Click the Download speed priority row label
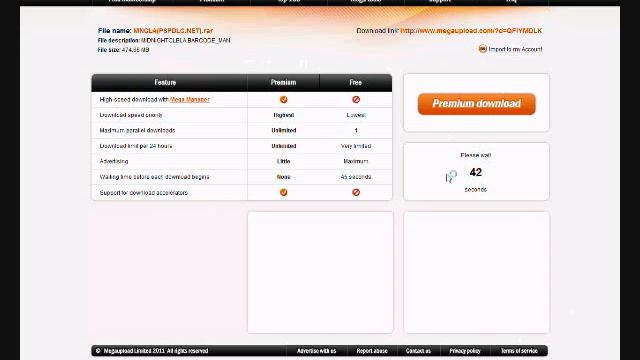Image resolution: width=640 pixels, height=360 pixels. click(x=131, y=115)
